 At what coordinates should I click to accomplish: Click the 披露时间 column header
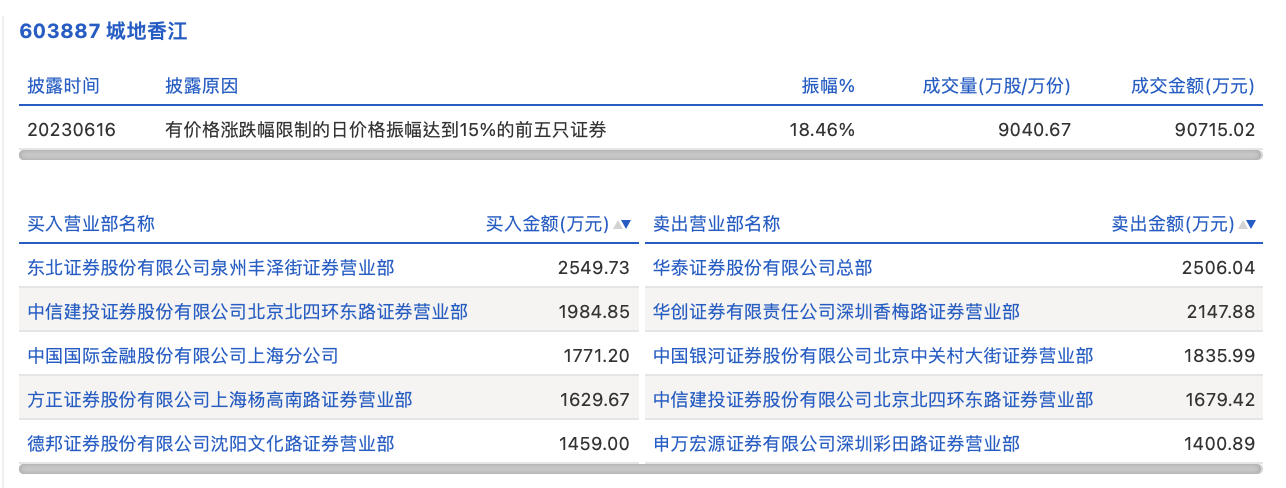point(64,86)
